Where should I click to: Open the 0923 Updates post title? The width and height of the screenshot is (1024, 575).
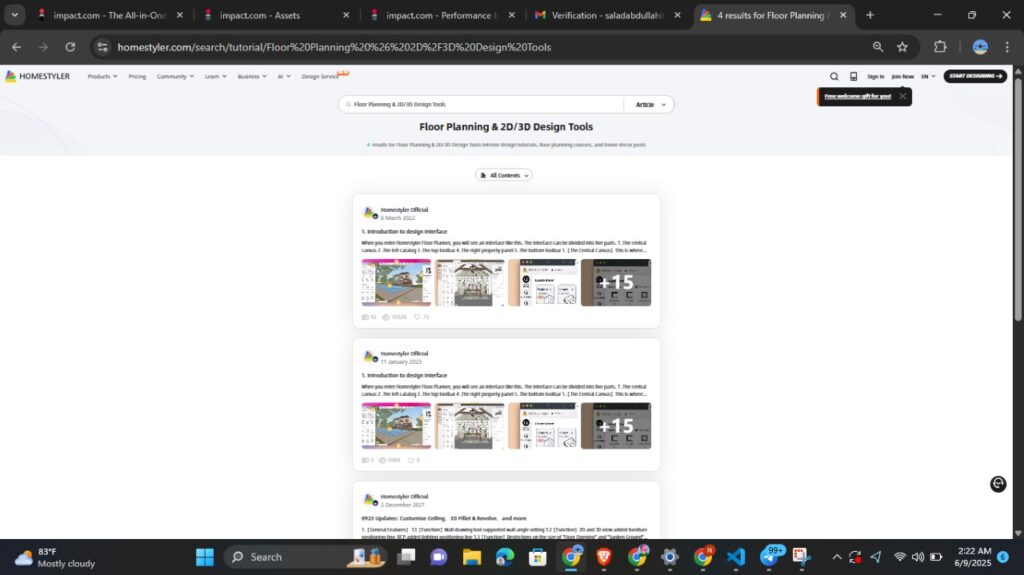click(x=443, y=518)
